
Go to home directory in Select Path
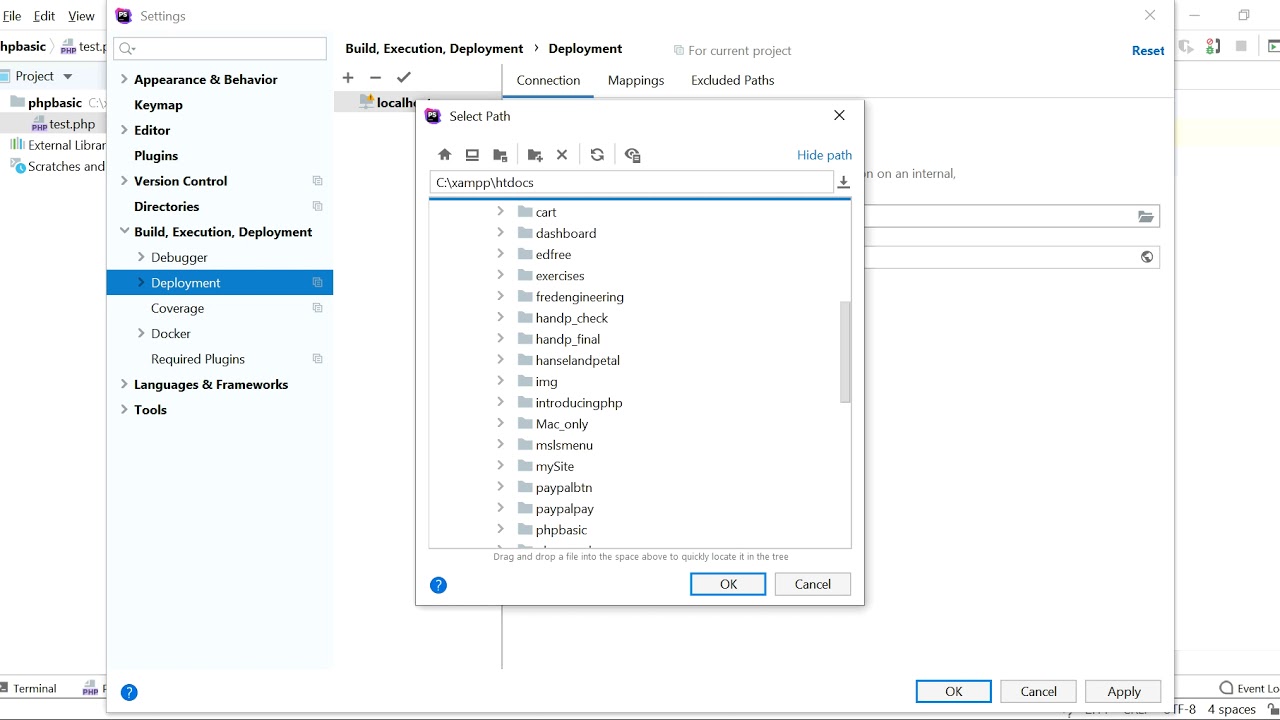pos(445,155)
